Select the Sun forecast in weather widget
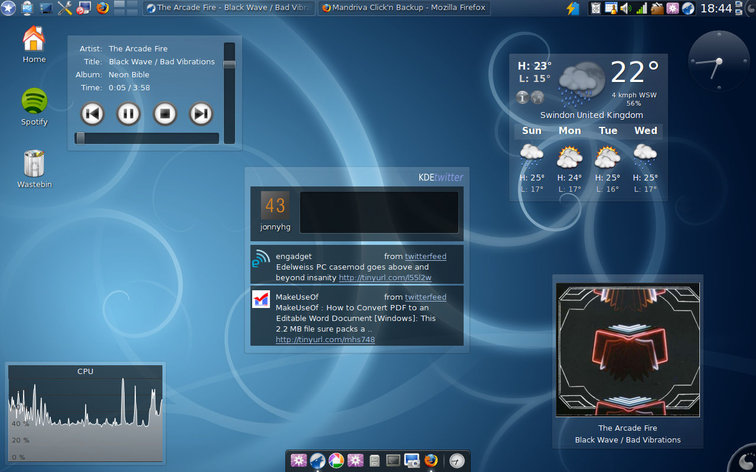This screenshot has height=472, width=756. pos(531,162)
